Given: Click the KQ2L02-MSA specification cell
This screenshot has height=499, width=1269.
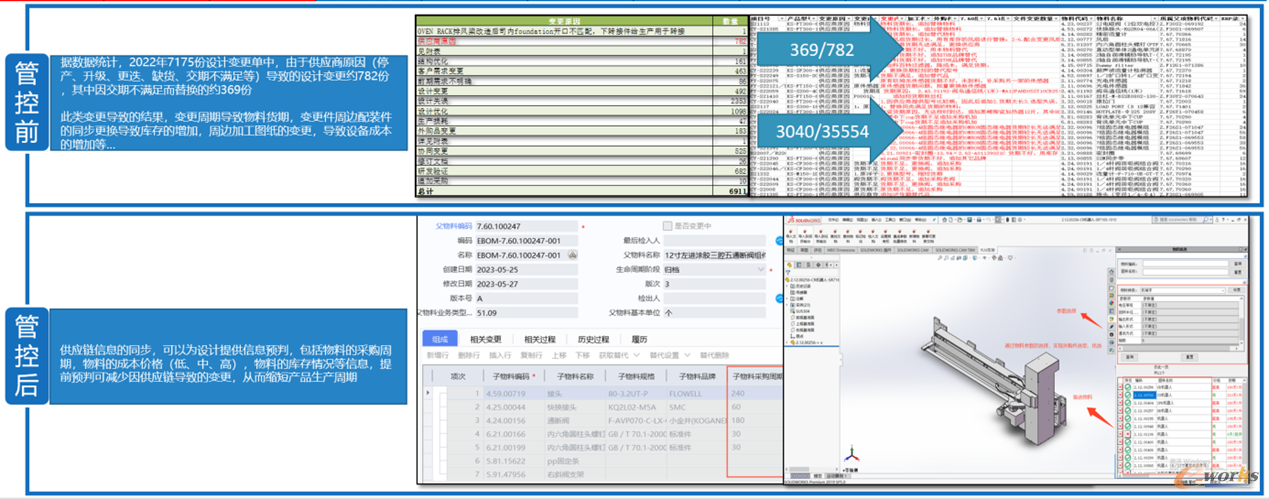Looking at the screenshot, I should tap(635, 407).
